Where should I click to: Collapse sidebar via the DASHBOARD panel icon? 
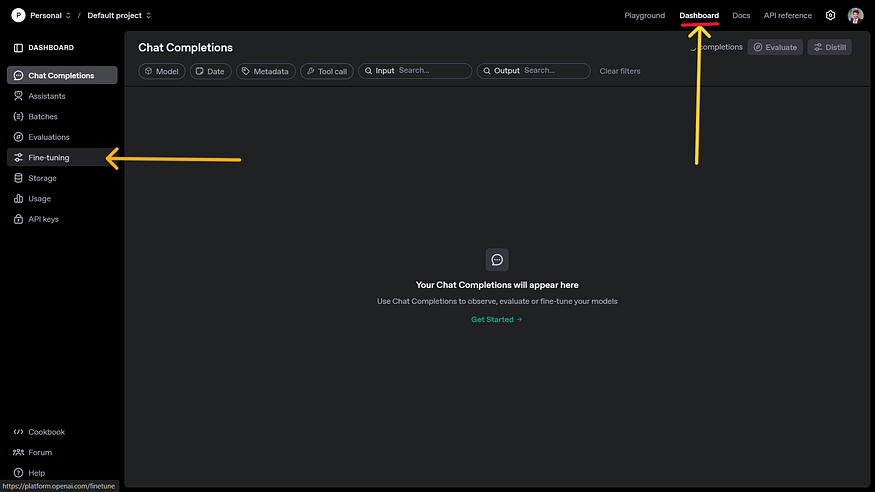[18, 48]
